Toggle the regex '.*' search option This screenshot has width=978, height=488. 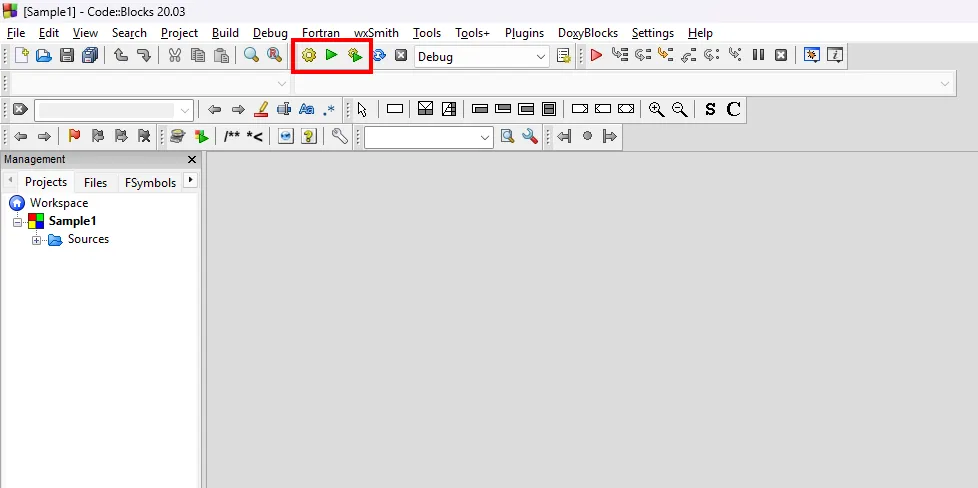point(330,109)
